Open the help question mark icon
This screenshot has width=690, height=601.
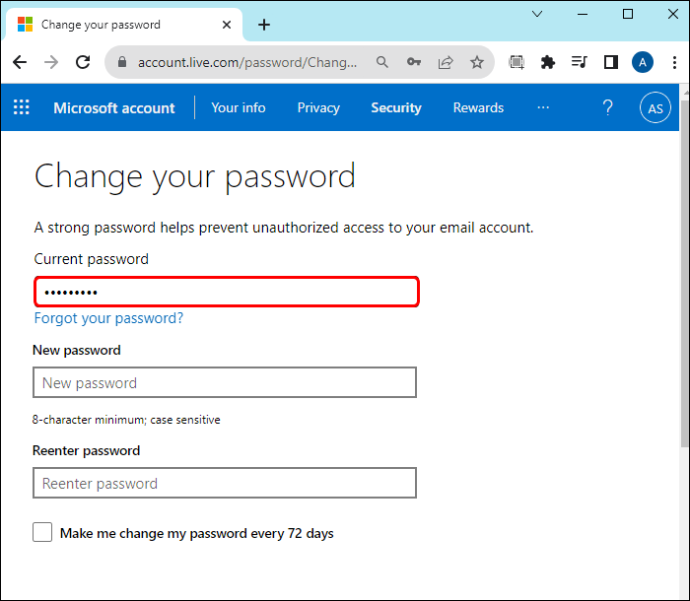click(x=608, y=107)
